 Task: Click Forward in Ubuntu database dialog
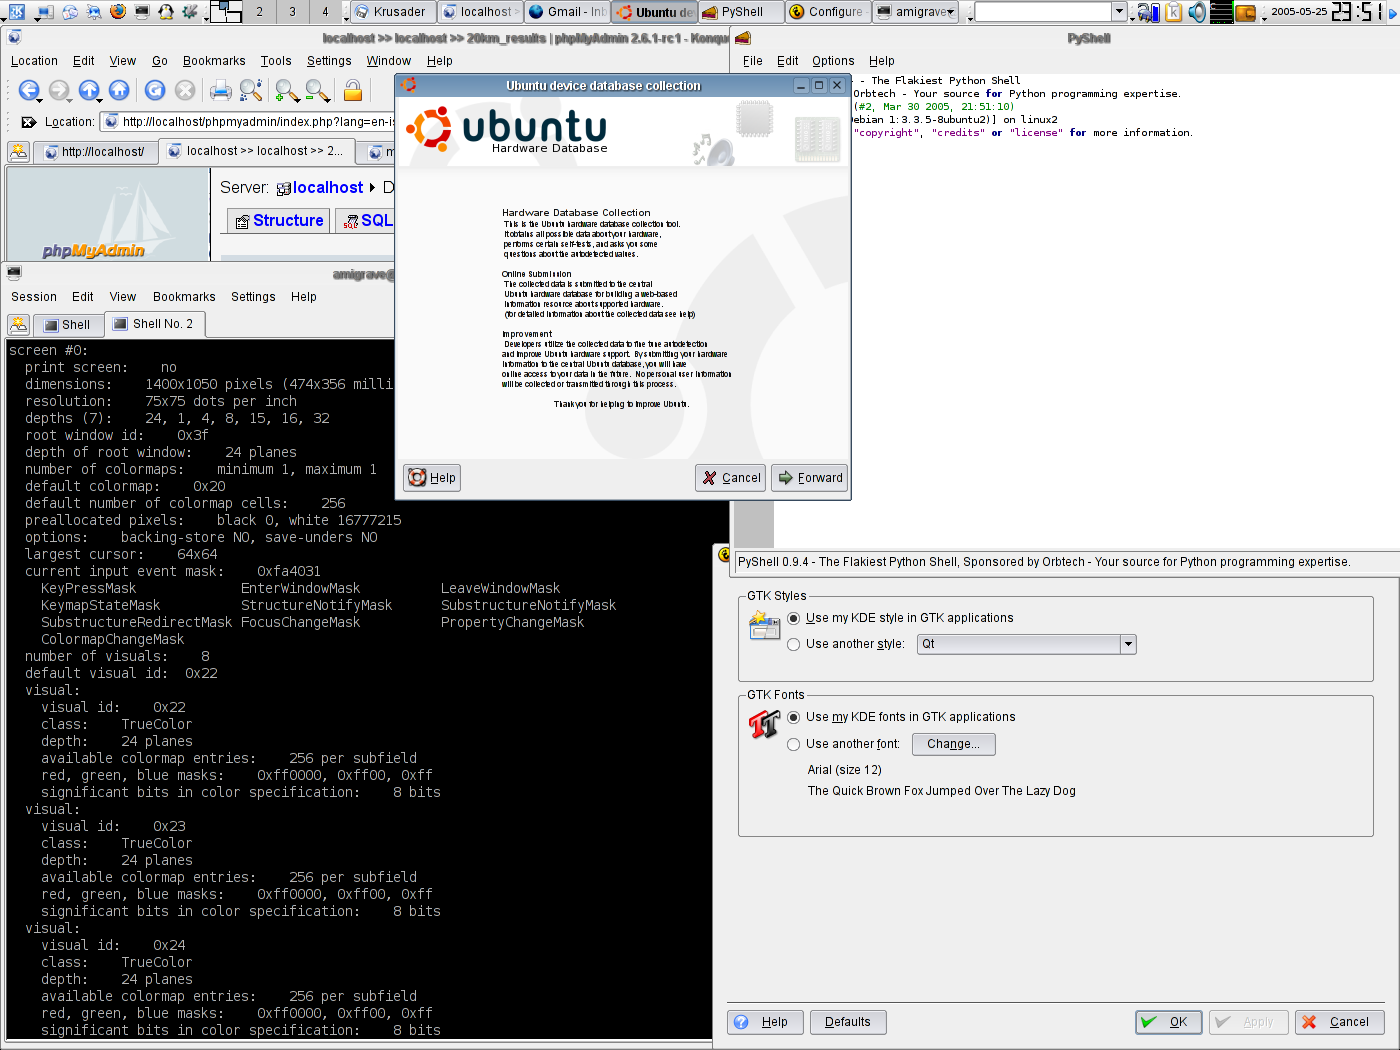pyautogui.click(x=810, y=478)
